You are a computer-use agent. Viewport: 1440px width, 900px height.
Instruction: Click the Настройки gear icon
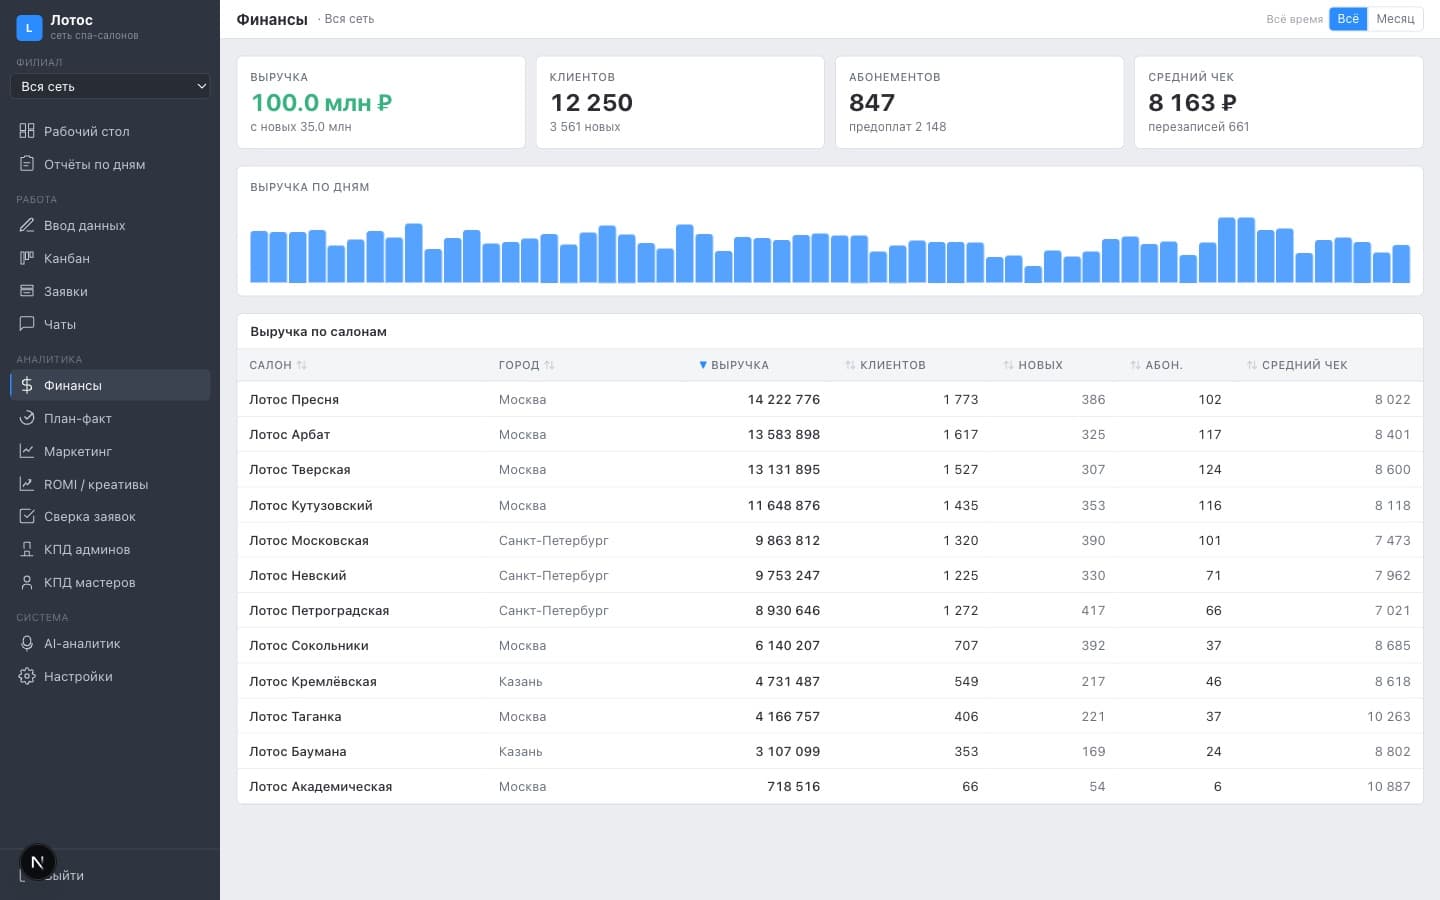[x=27, y=676]
